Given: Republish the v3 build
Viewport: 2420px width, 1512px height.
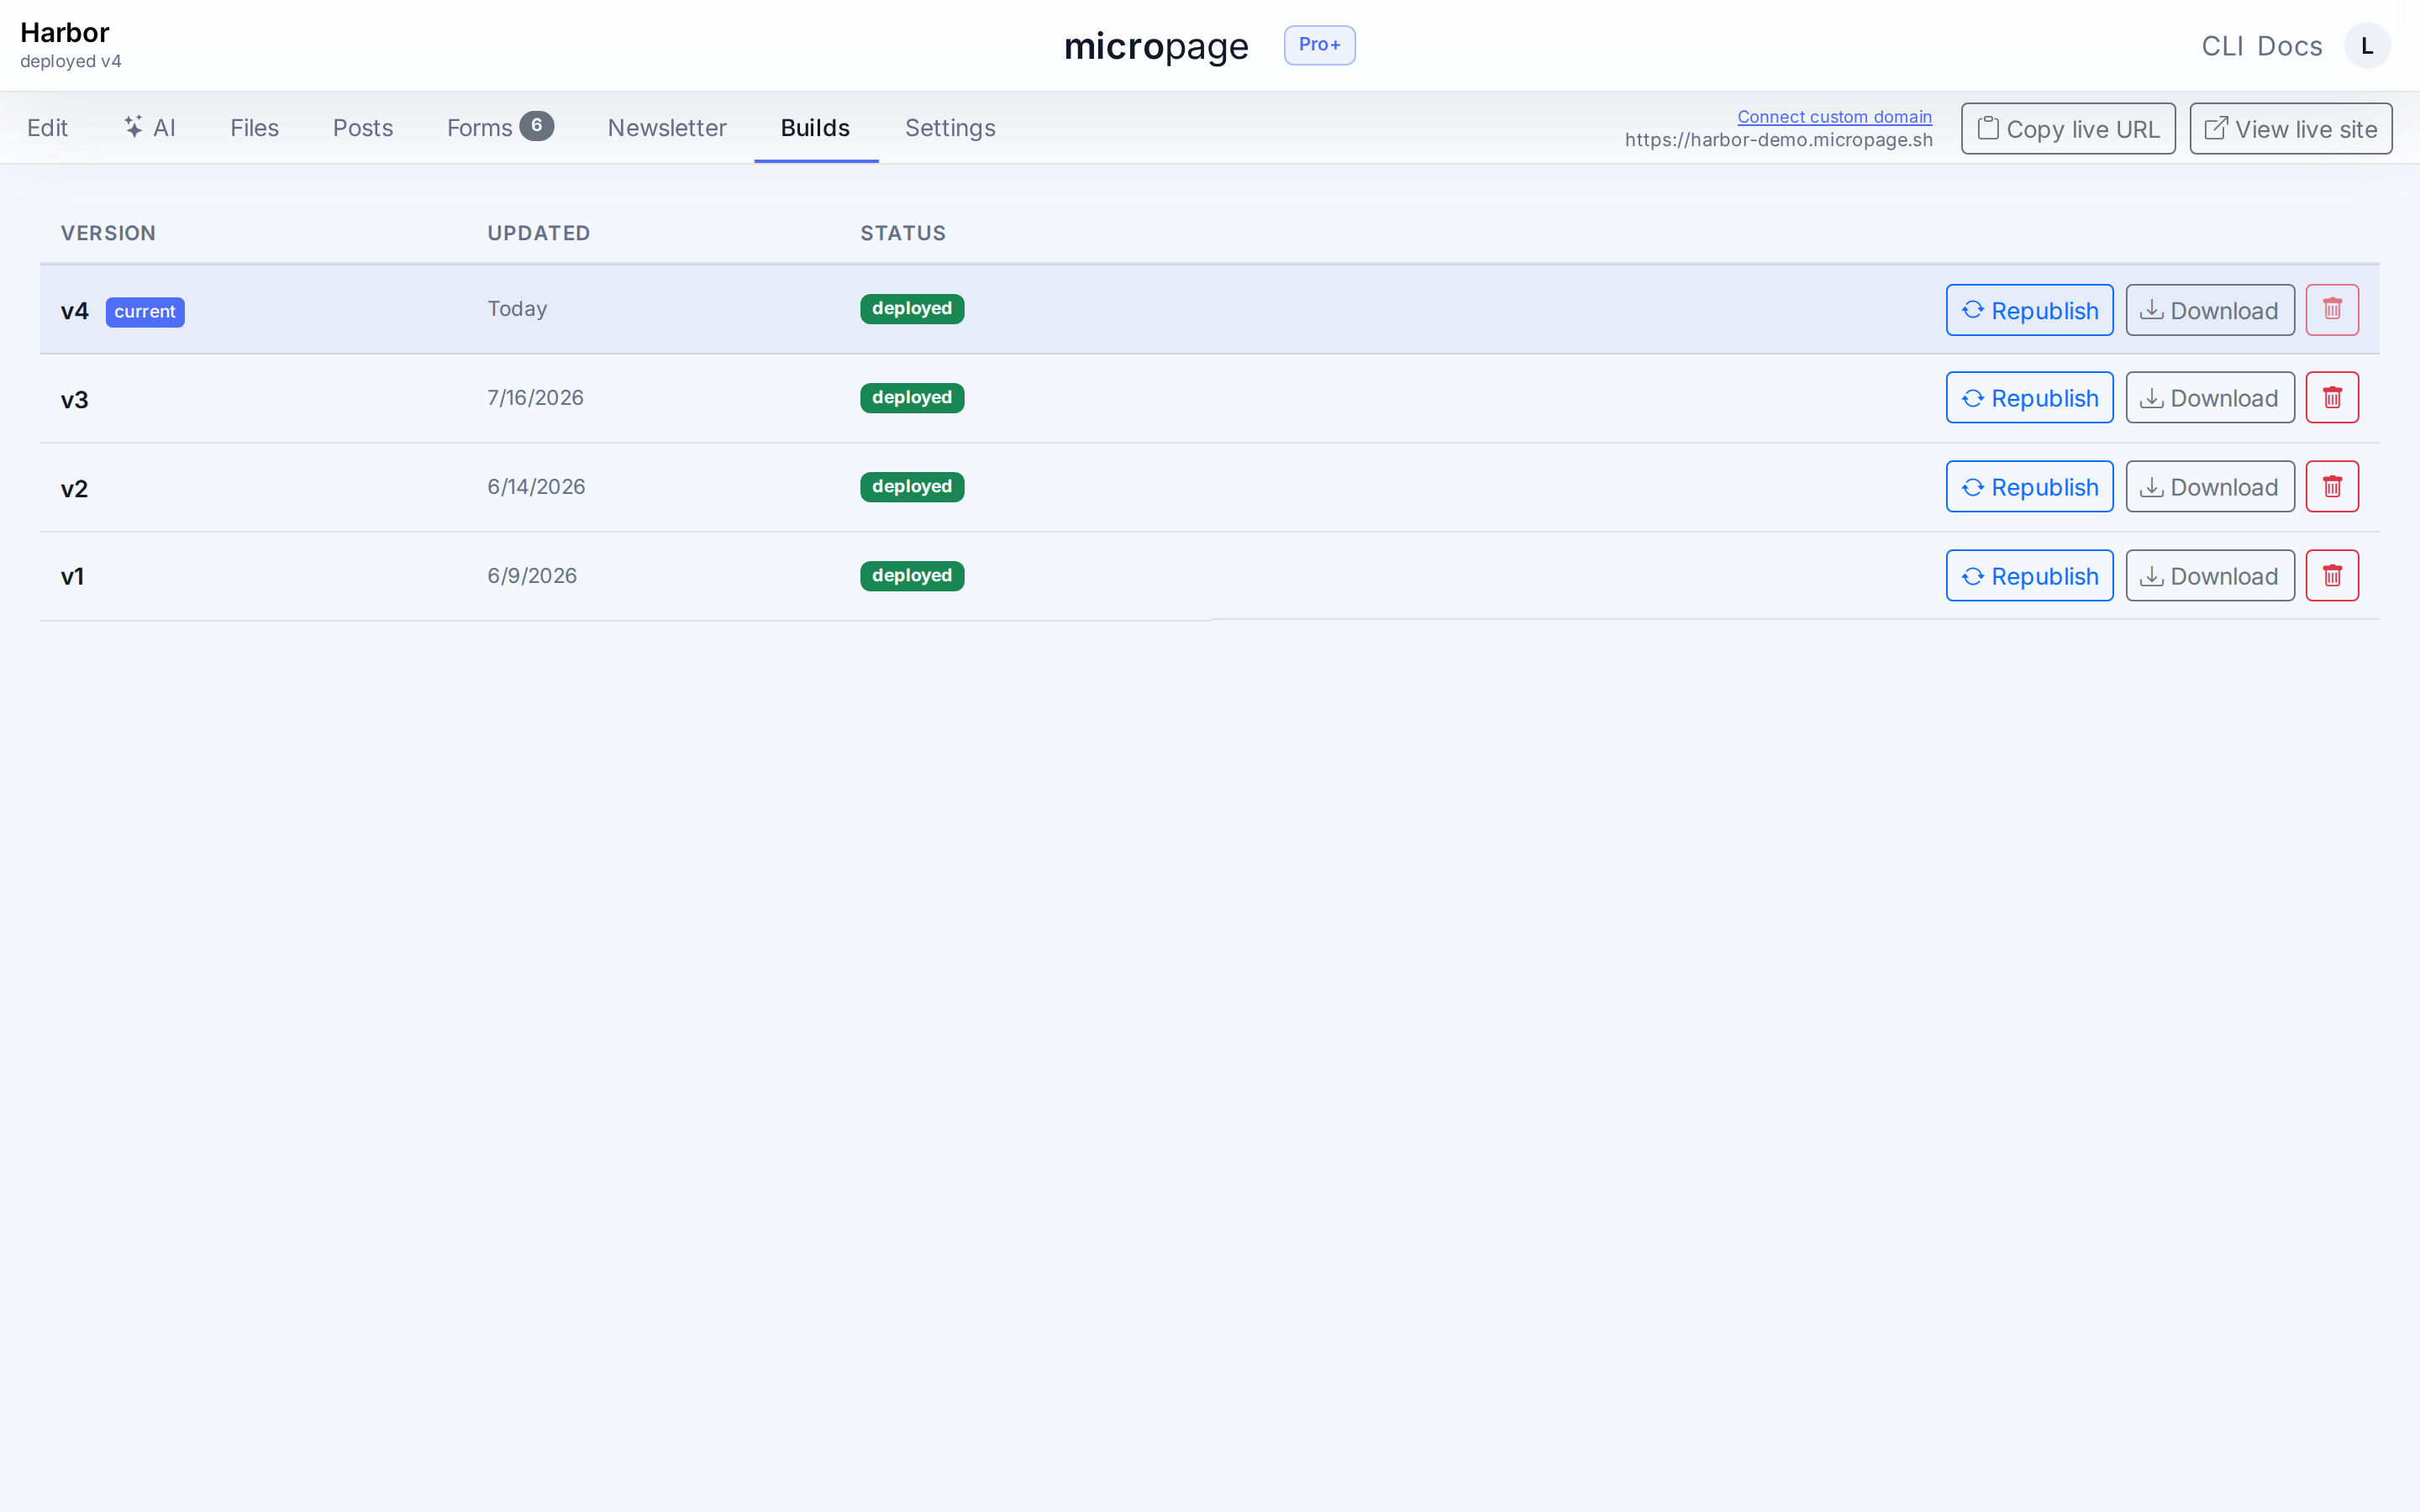Looking at the screenshot, I should tap(2029, 397).
